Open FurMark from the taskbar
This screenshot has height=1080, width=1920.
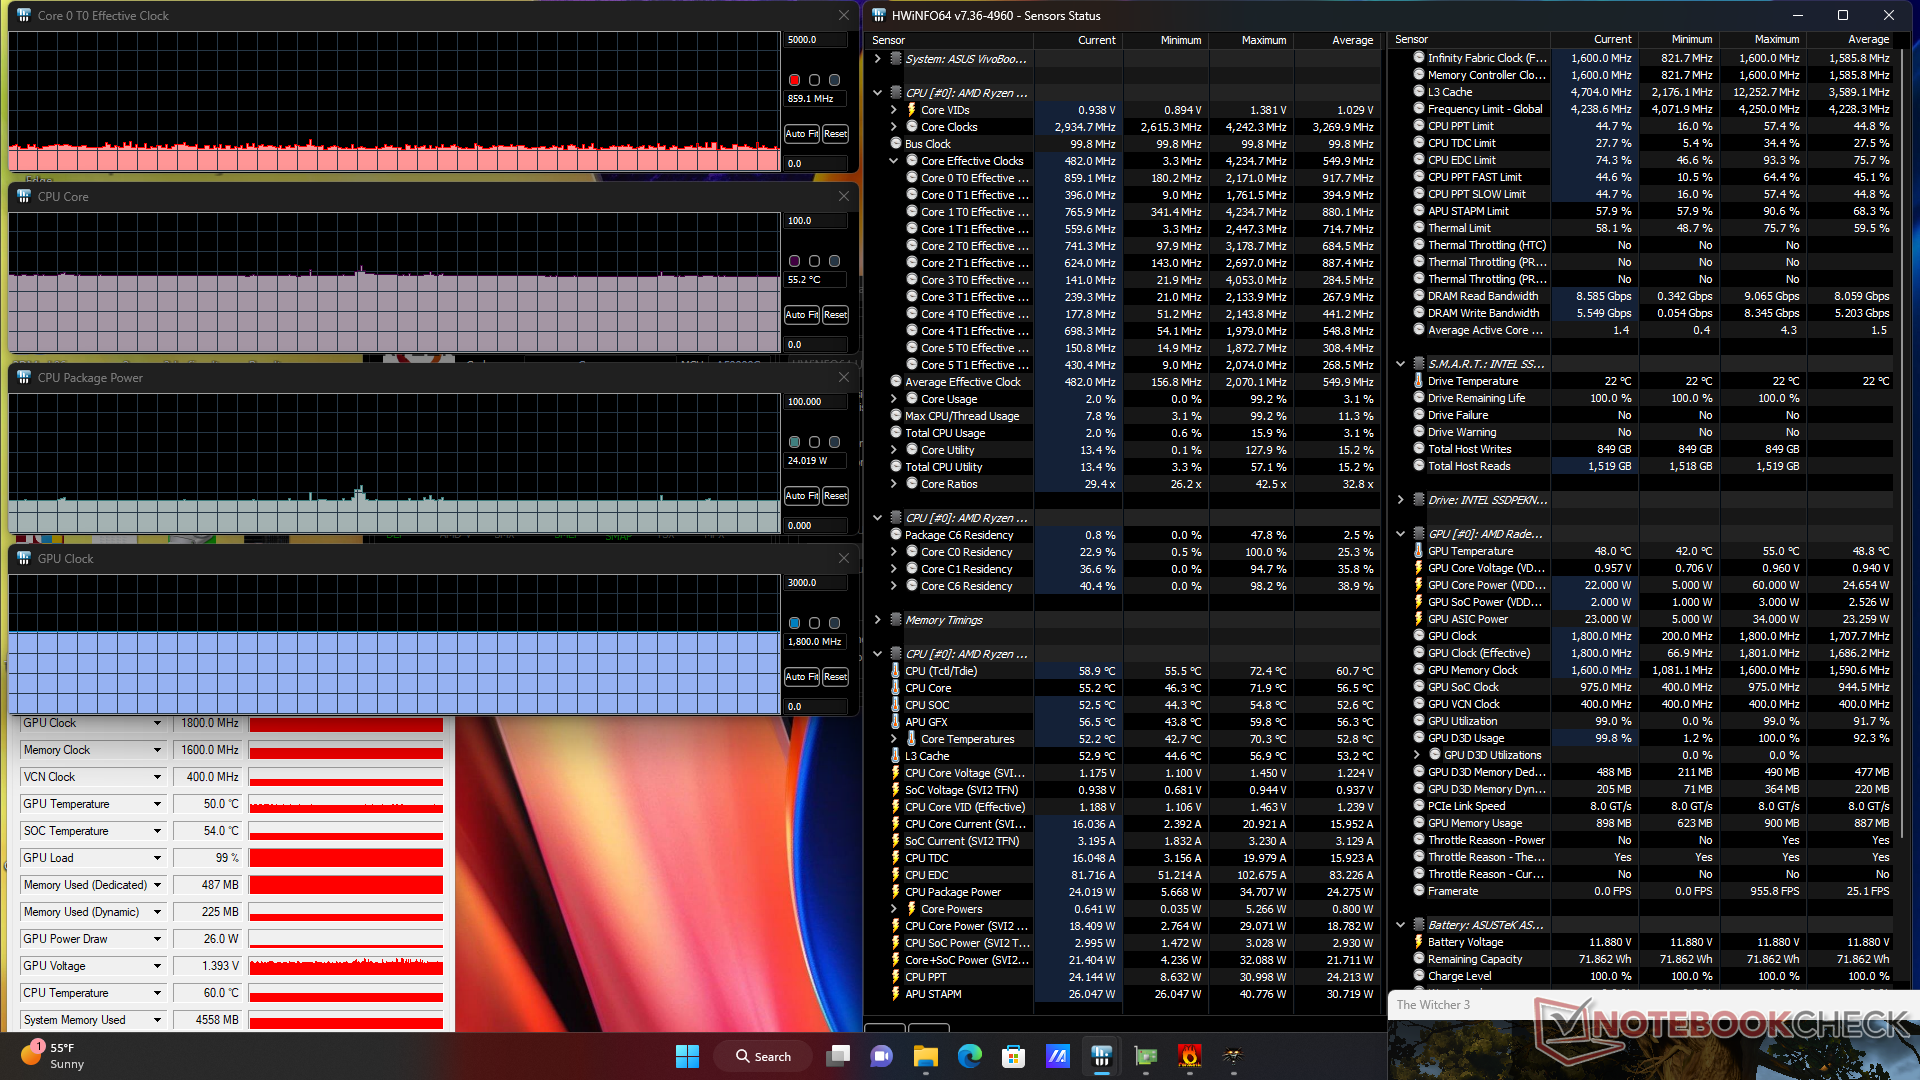(1189, 1056)
